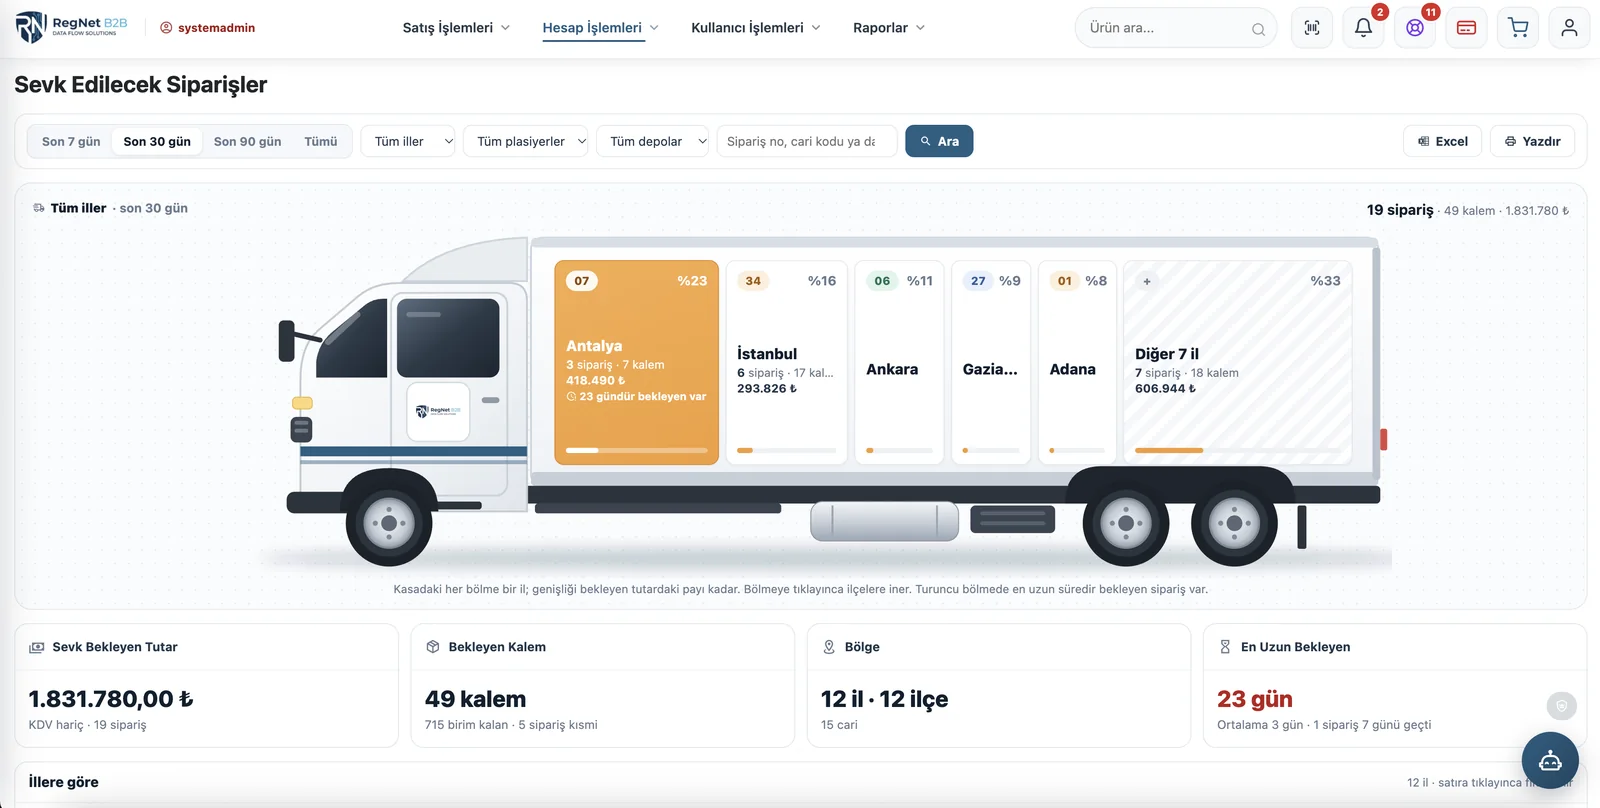Screen dimensions: 1600x808
Task: Export the list with Excel button
Action: (x=1443, y=142)
